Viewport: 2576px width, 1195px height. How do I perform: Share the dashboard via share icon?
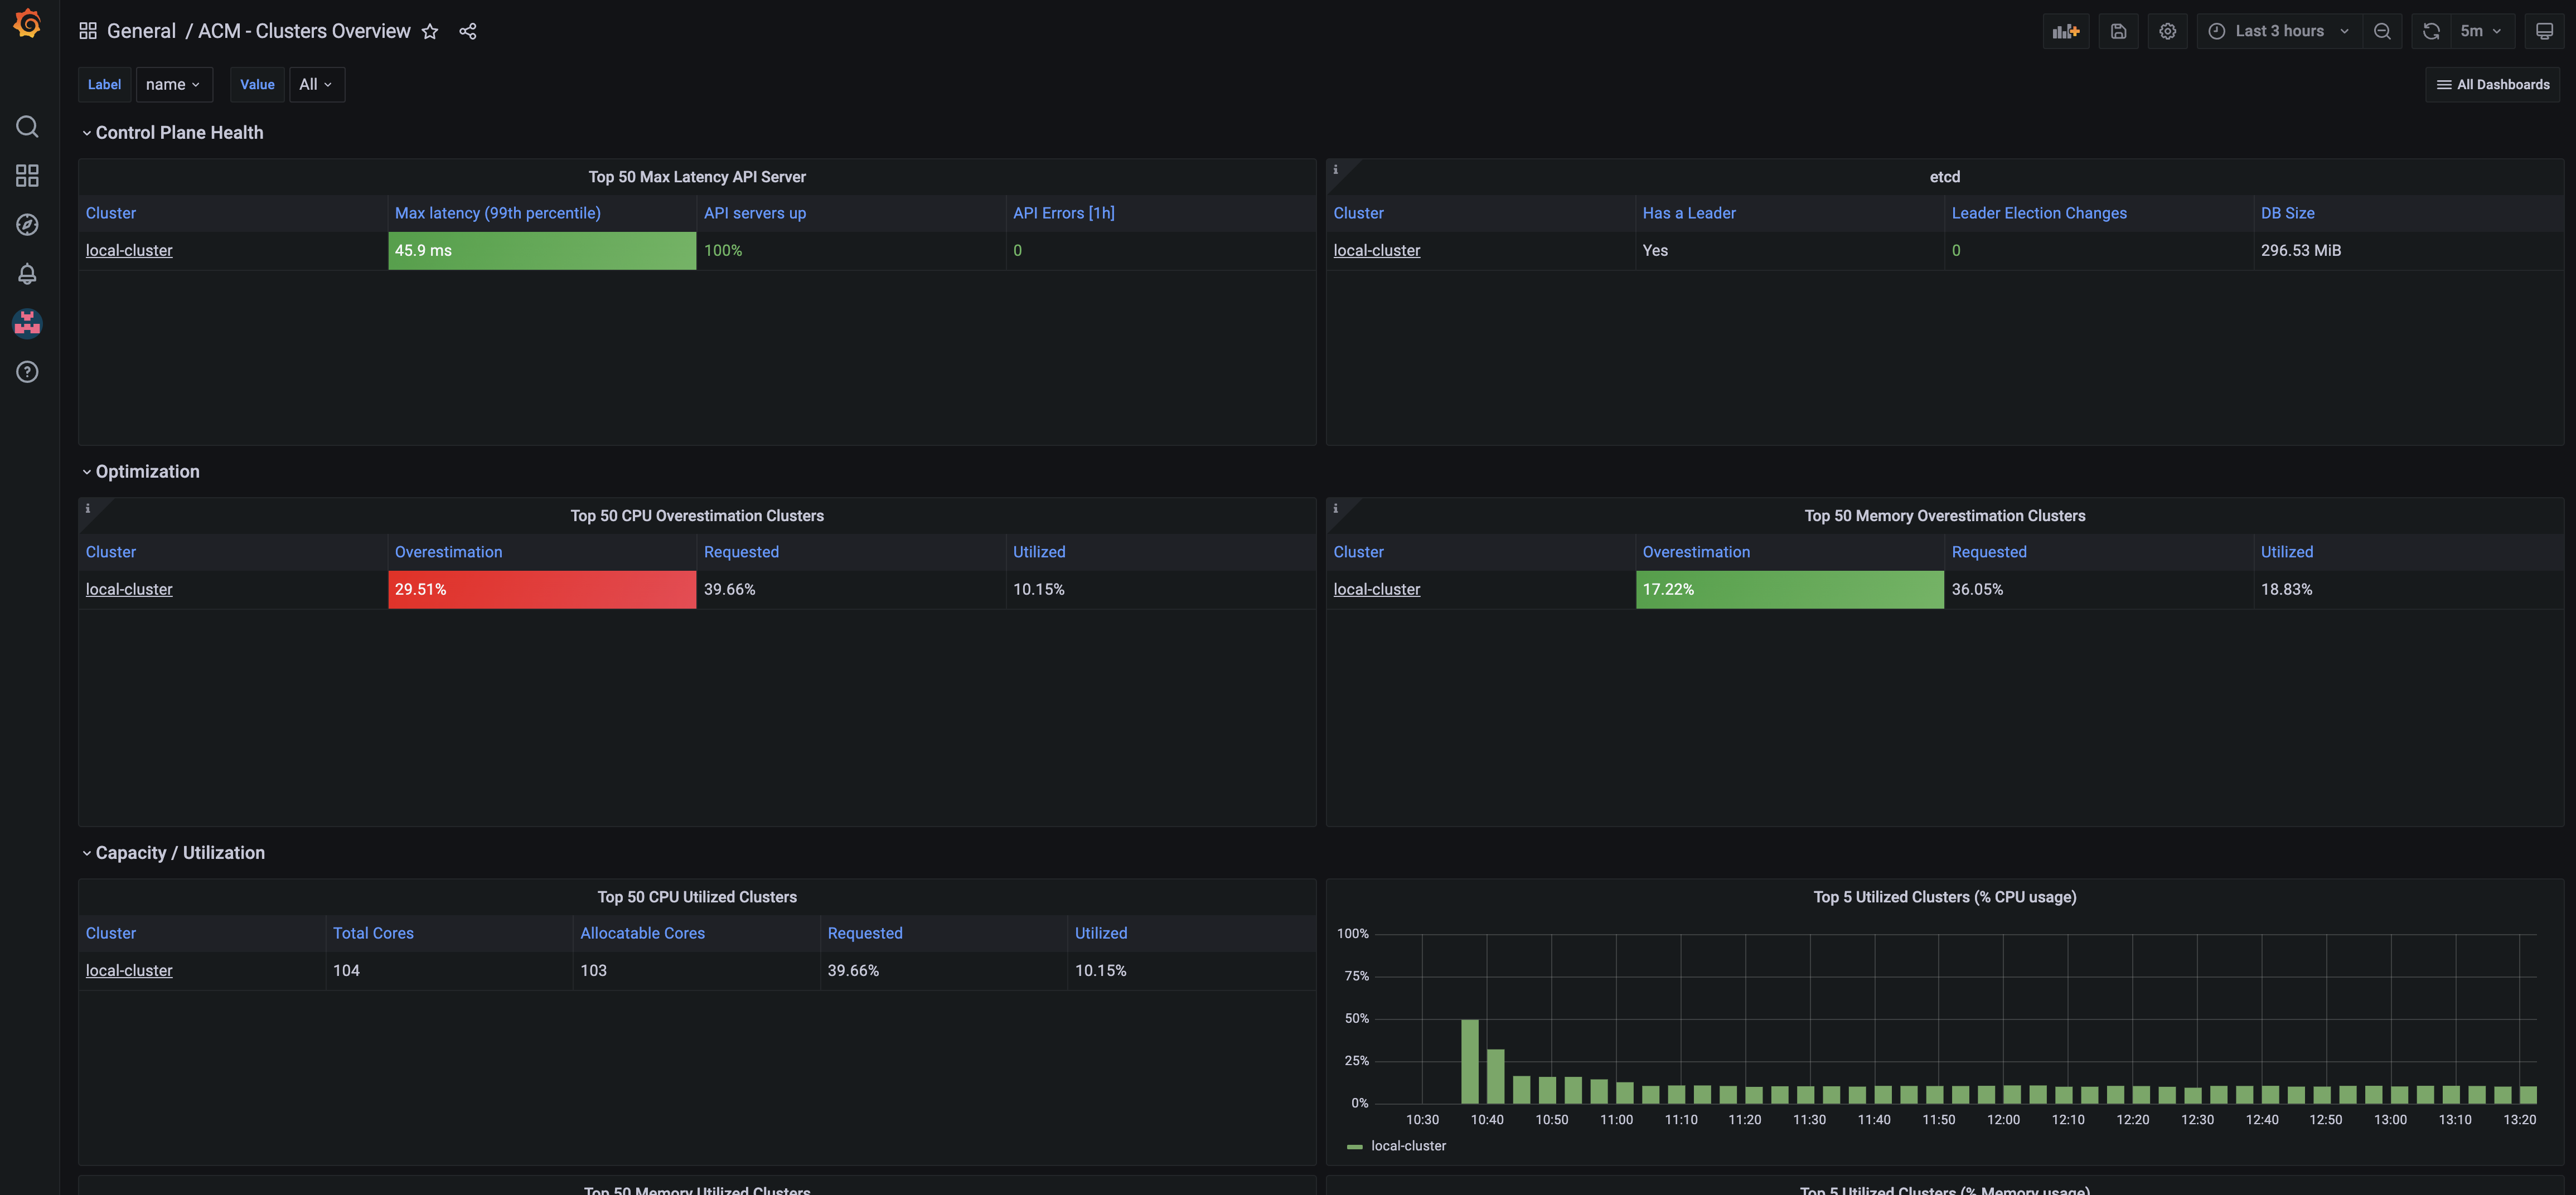(x=467, y=31)
